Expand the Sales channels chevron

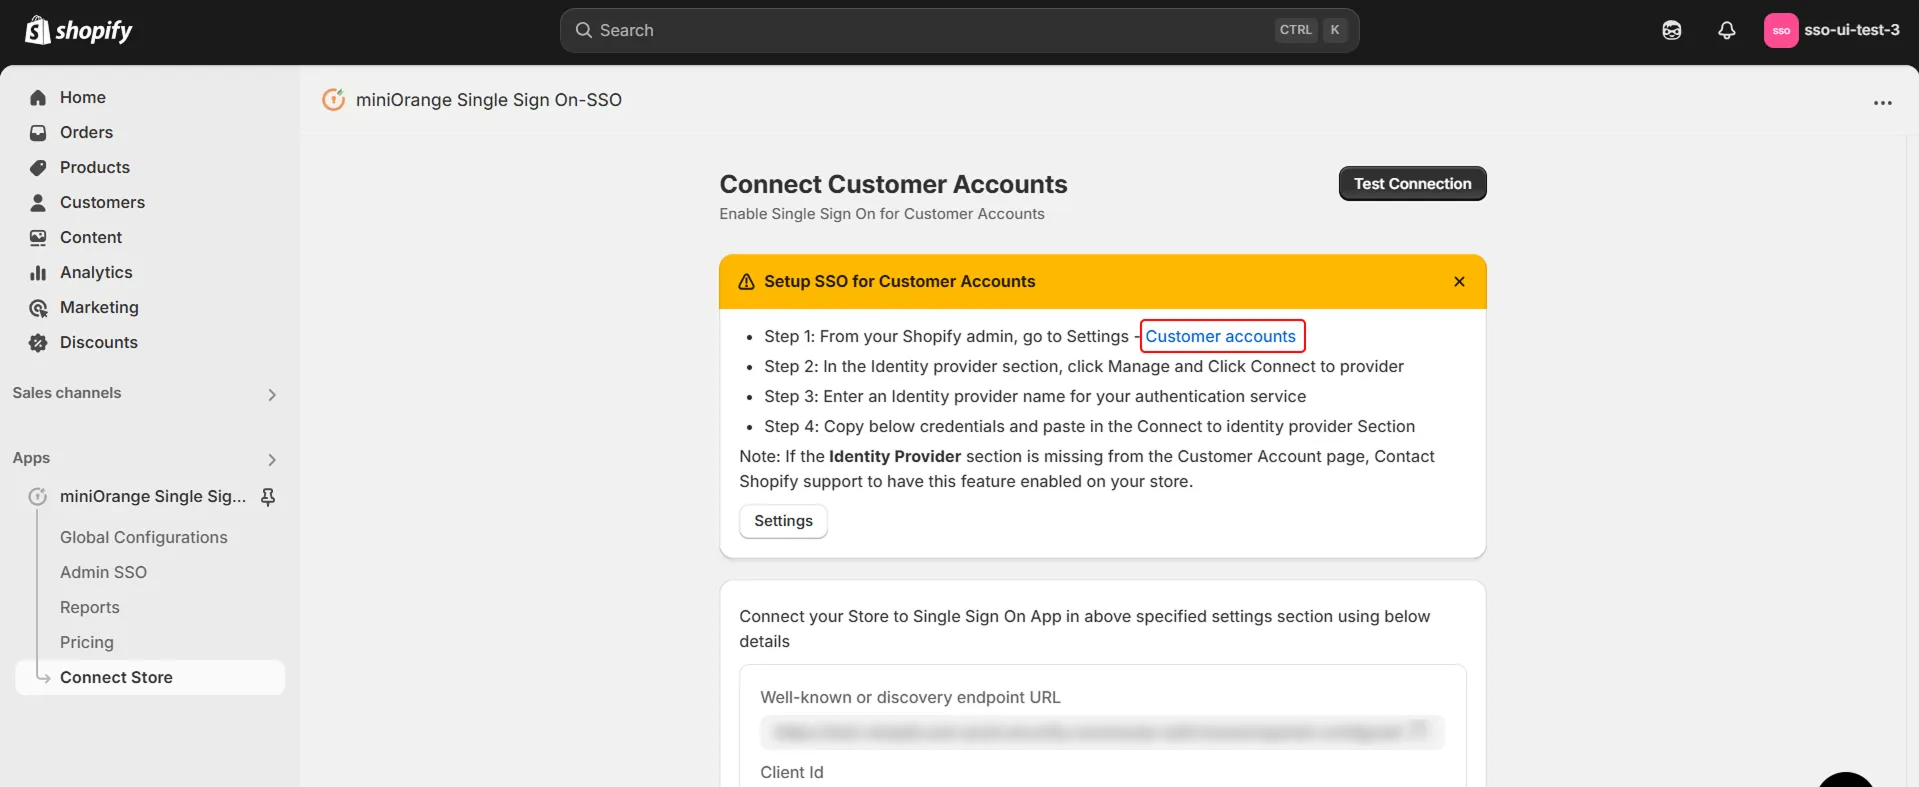(x=272, y=394)
